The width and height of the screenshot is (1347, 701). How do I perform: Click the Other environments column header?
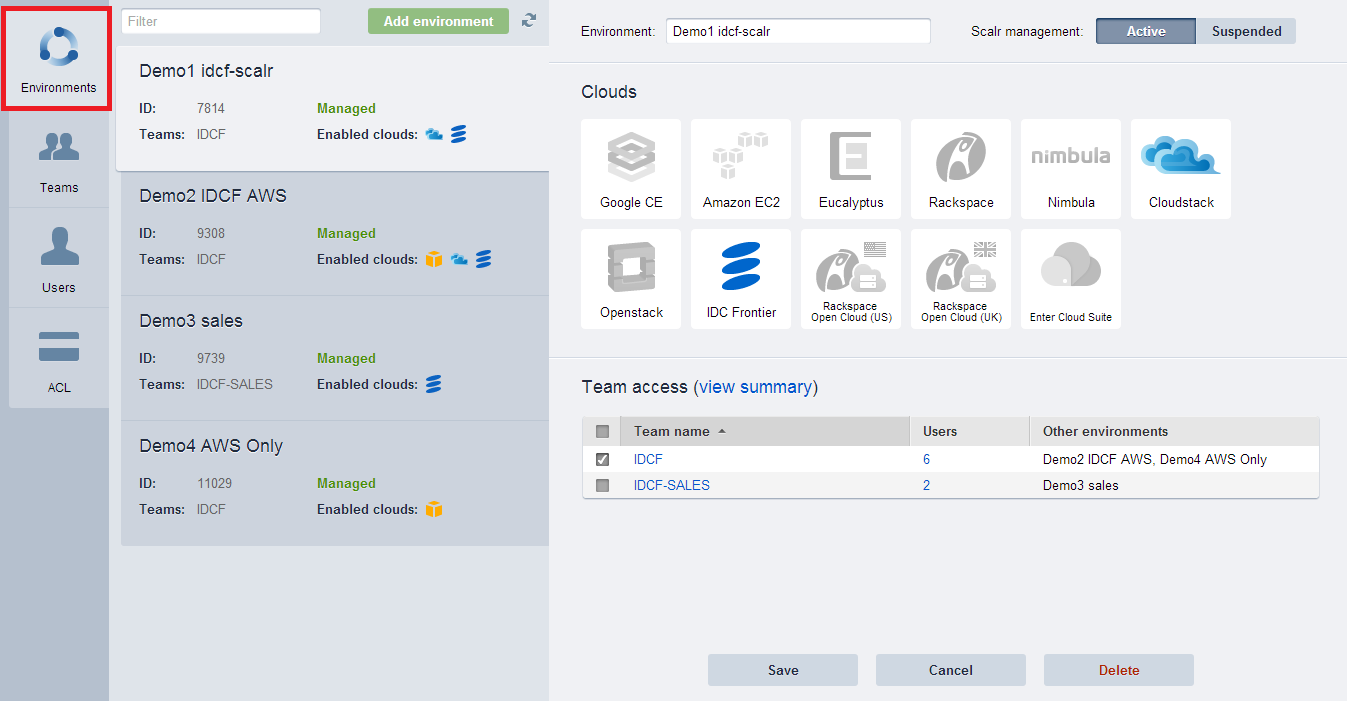pyautogui.click(x=1174, y=432)
